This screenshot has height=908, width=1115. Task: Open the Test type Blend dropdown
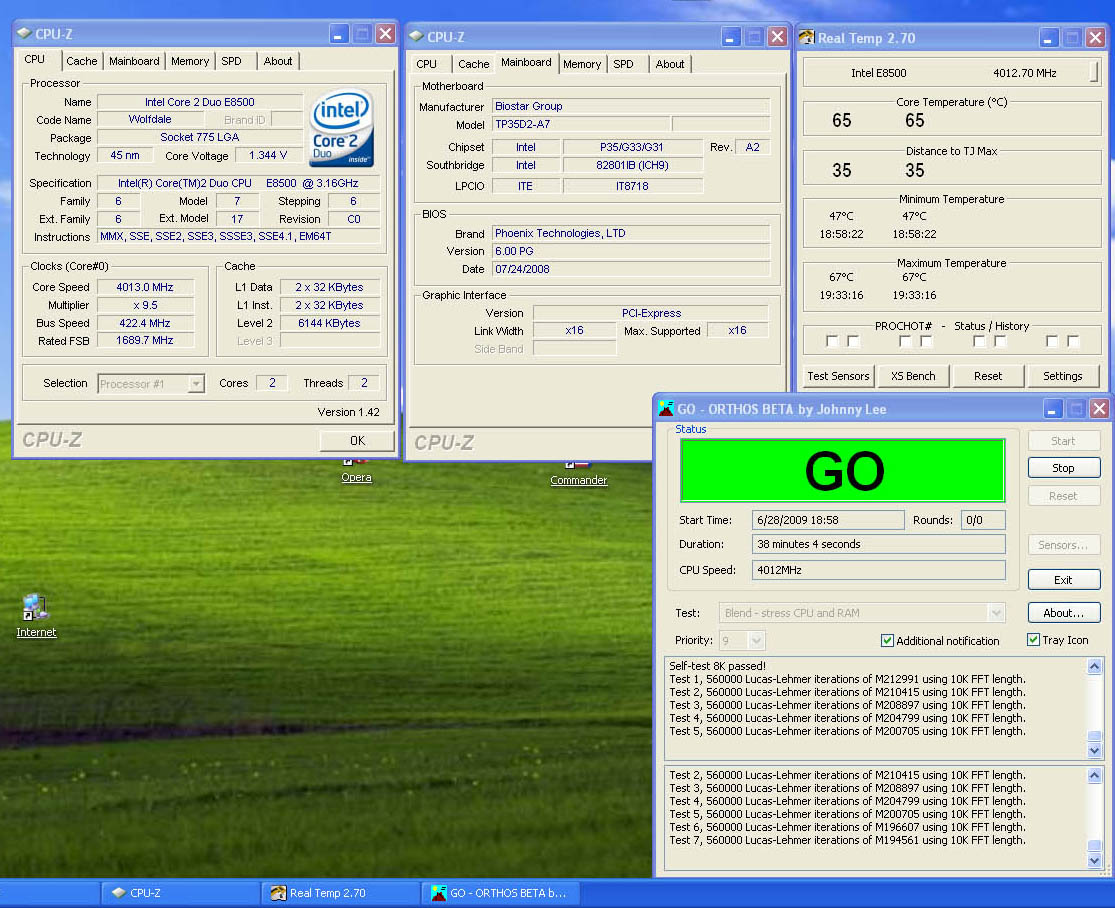click(x=995, y=613)
